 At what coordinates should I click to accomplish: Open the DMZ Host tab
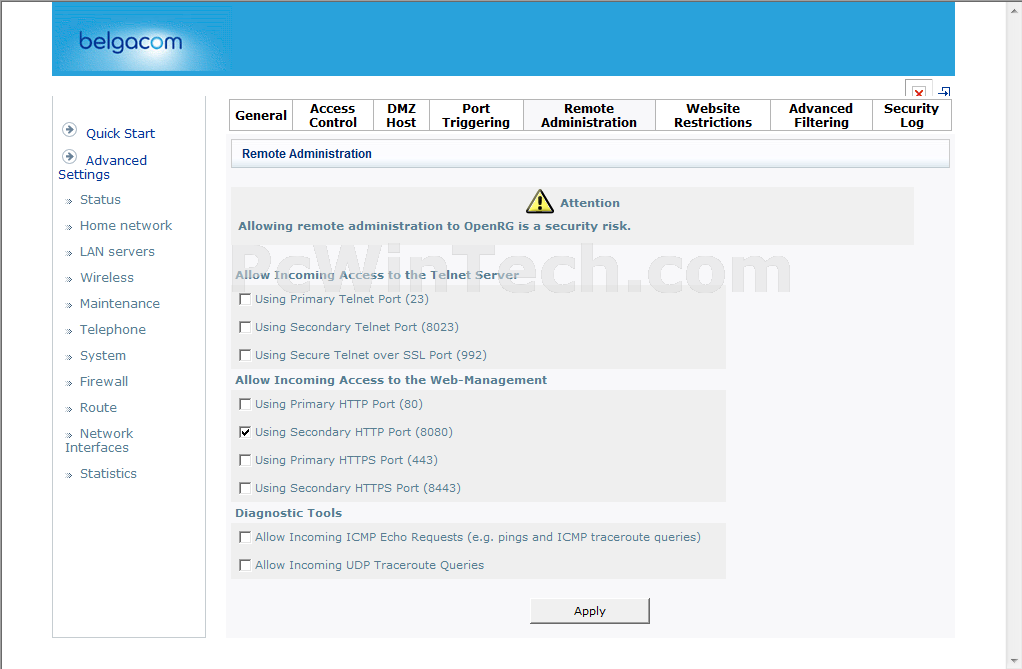point(401,115)
